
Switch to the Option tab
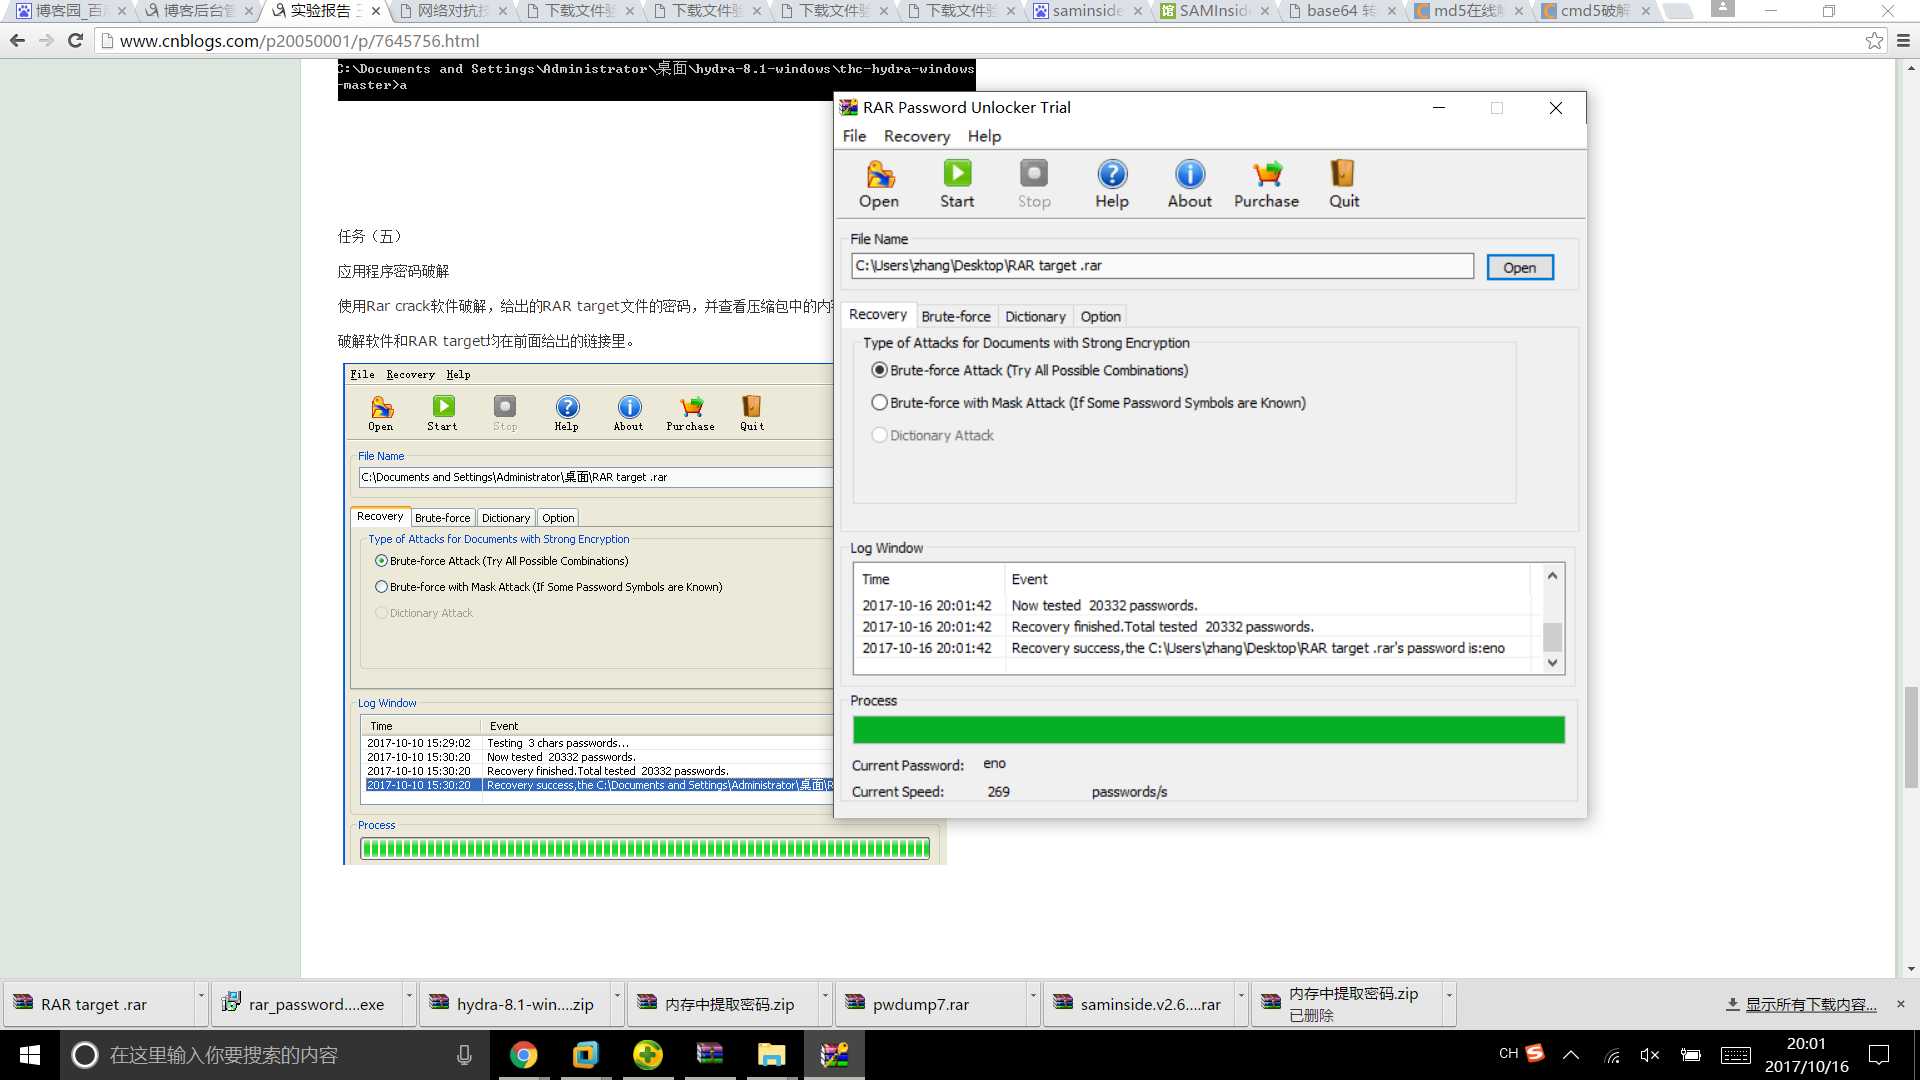[x=1100, y=316]
